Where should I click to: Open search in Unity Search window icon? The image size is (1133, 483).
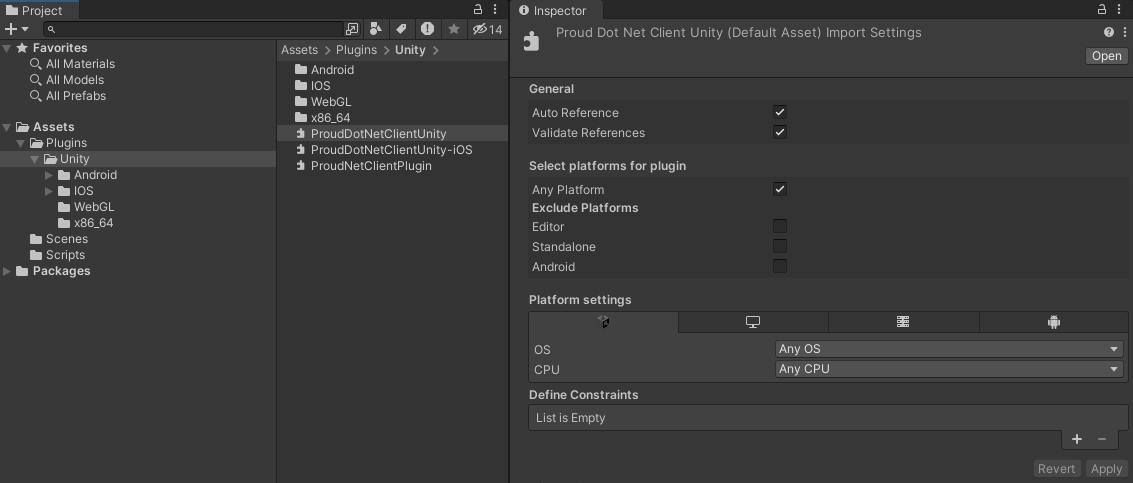tap(352, 29)
